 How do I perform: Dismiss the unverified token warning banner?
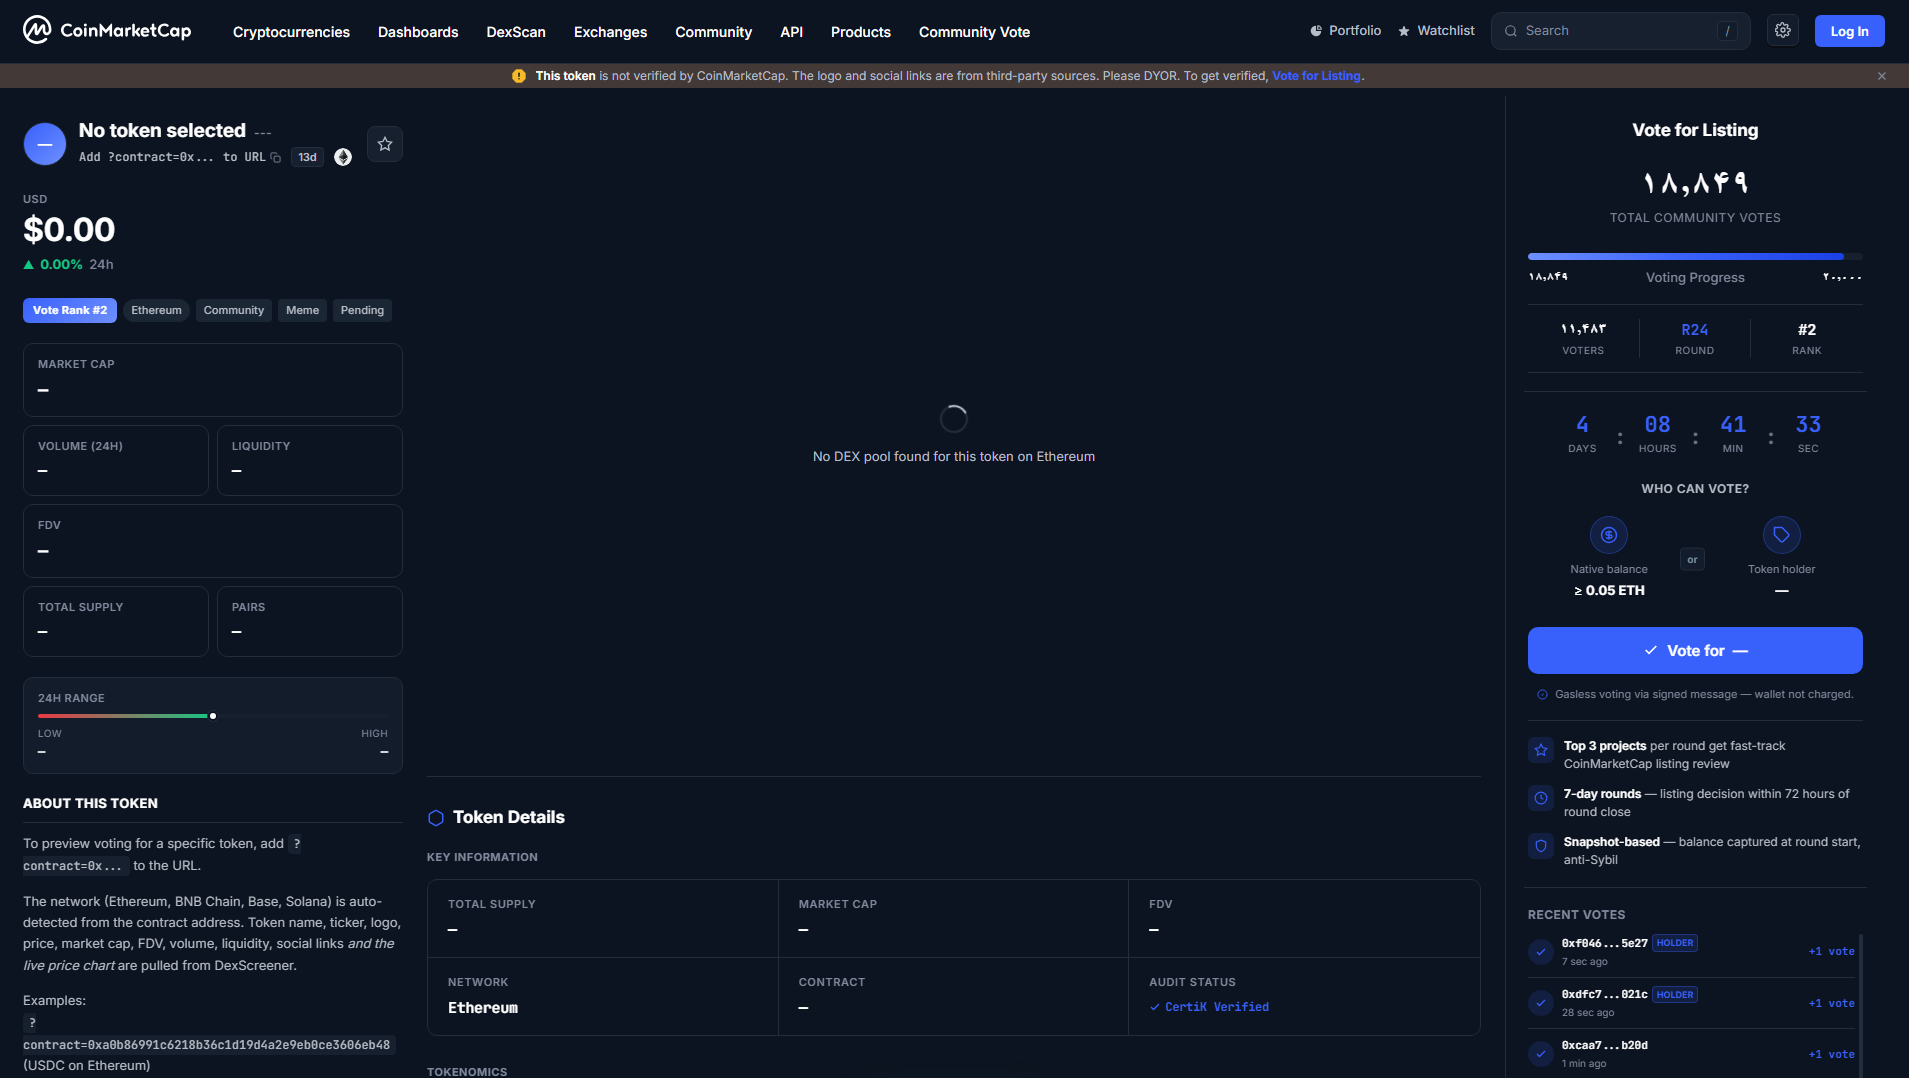1882,76
